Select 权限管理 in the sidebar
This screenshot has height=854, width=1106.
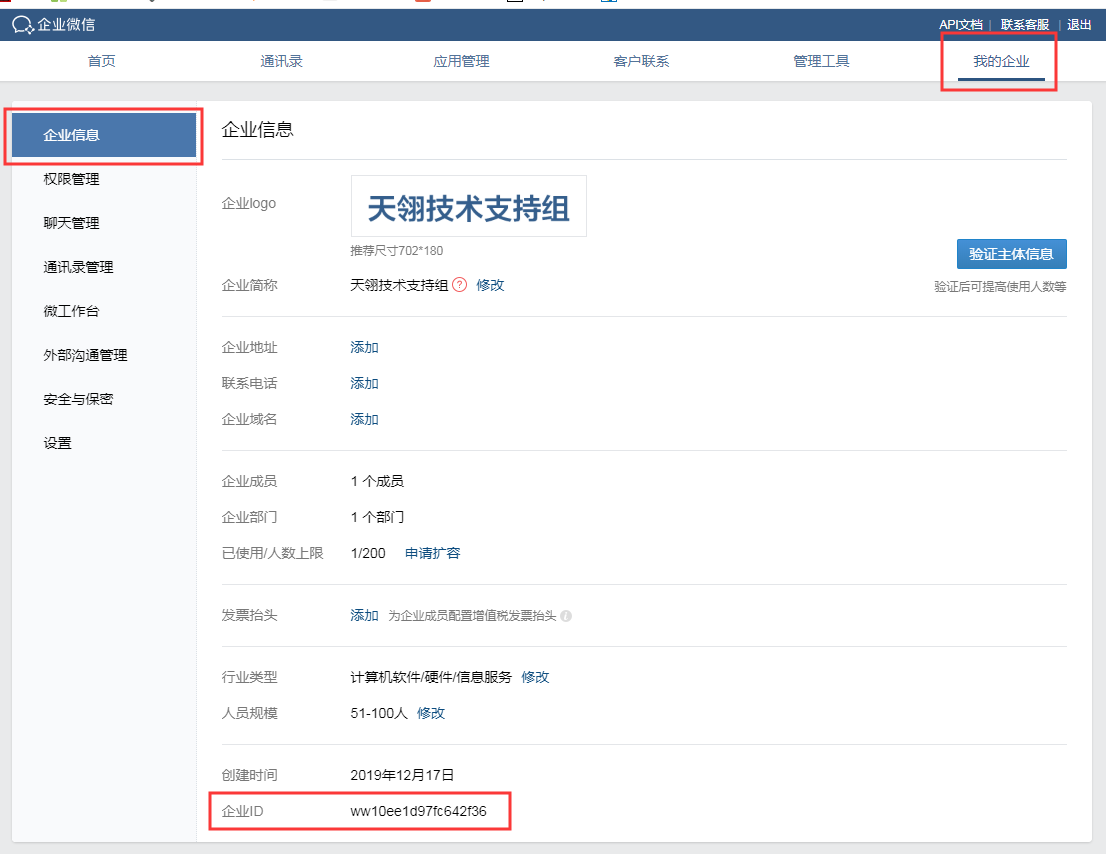(71, 180)
